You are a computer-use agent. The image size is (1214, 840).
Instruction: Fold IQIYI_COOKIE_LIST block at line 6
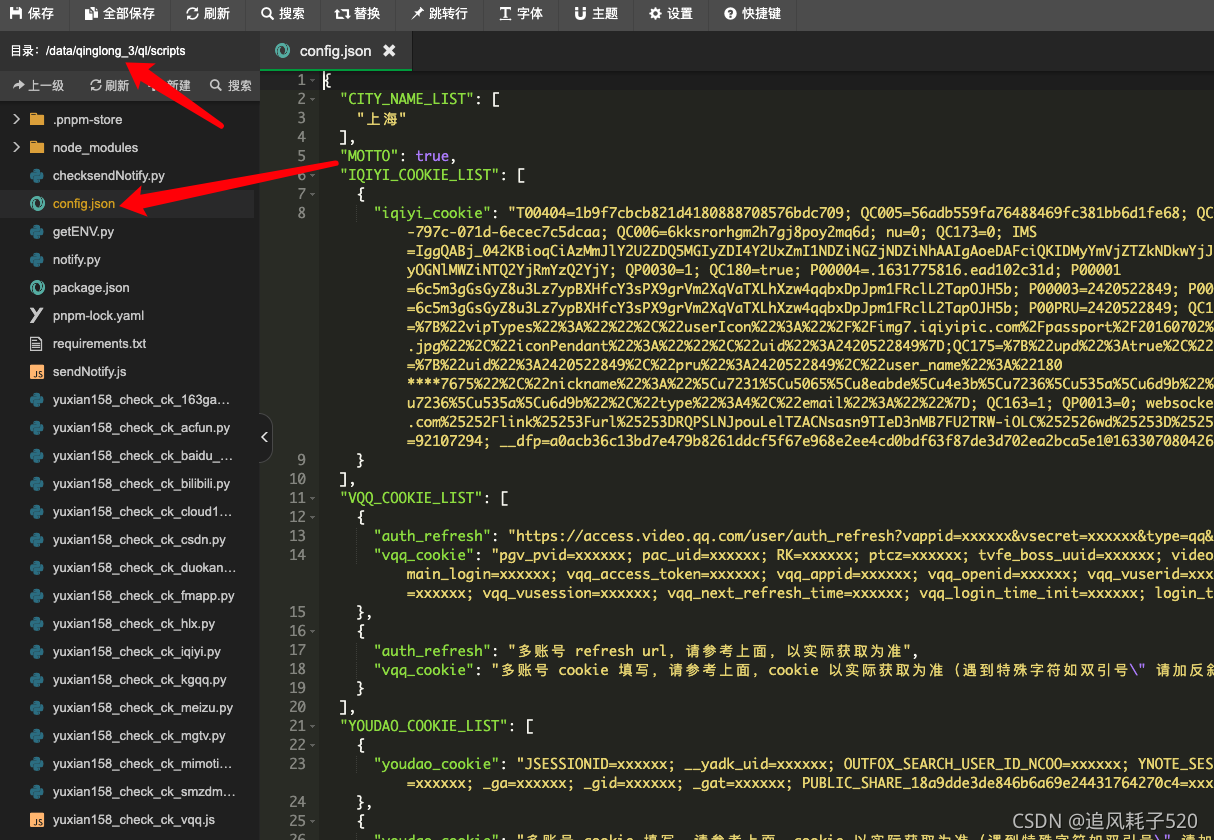pos(315,175)
